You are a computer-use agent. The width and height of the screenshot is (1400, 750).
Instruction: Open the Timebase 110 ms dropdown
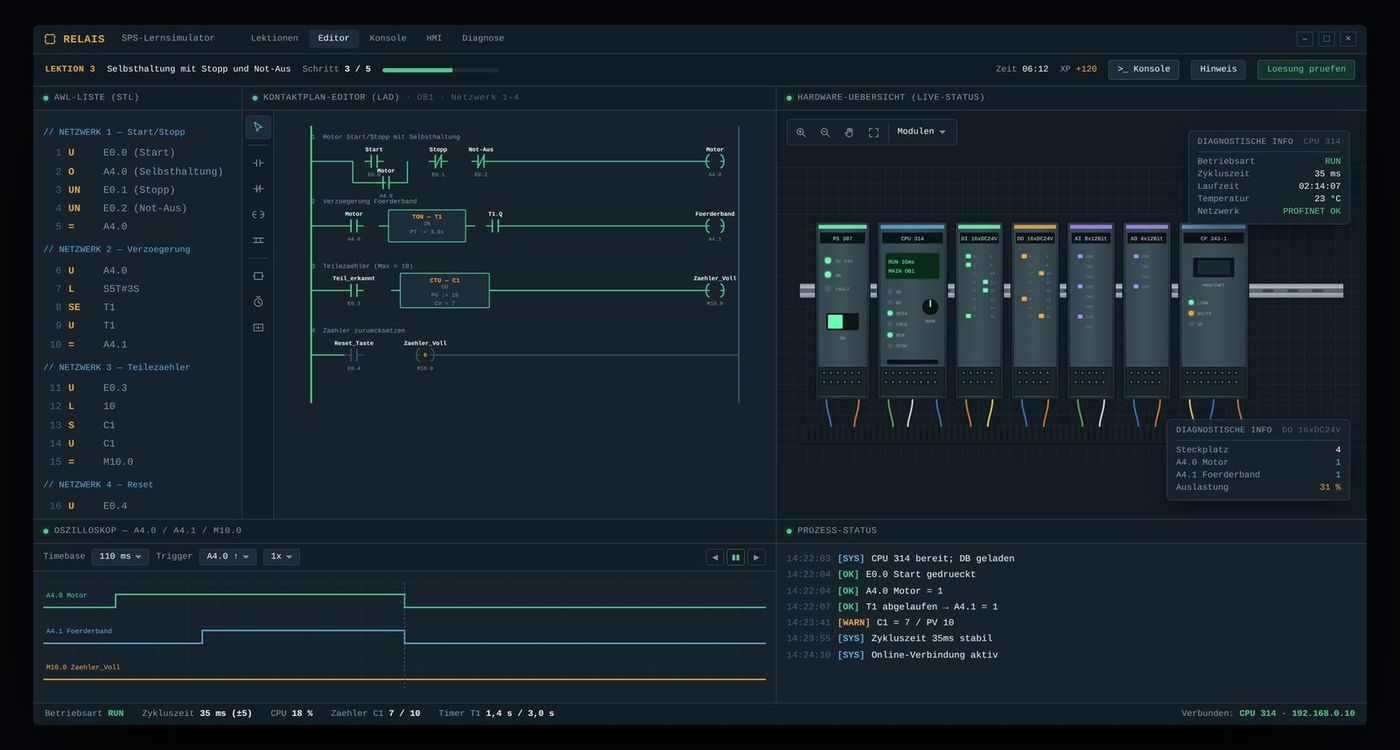tap(120, 557)
